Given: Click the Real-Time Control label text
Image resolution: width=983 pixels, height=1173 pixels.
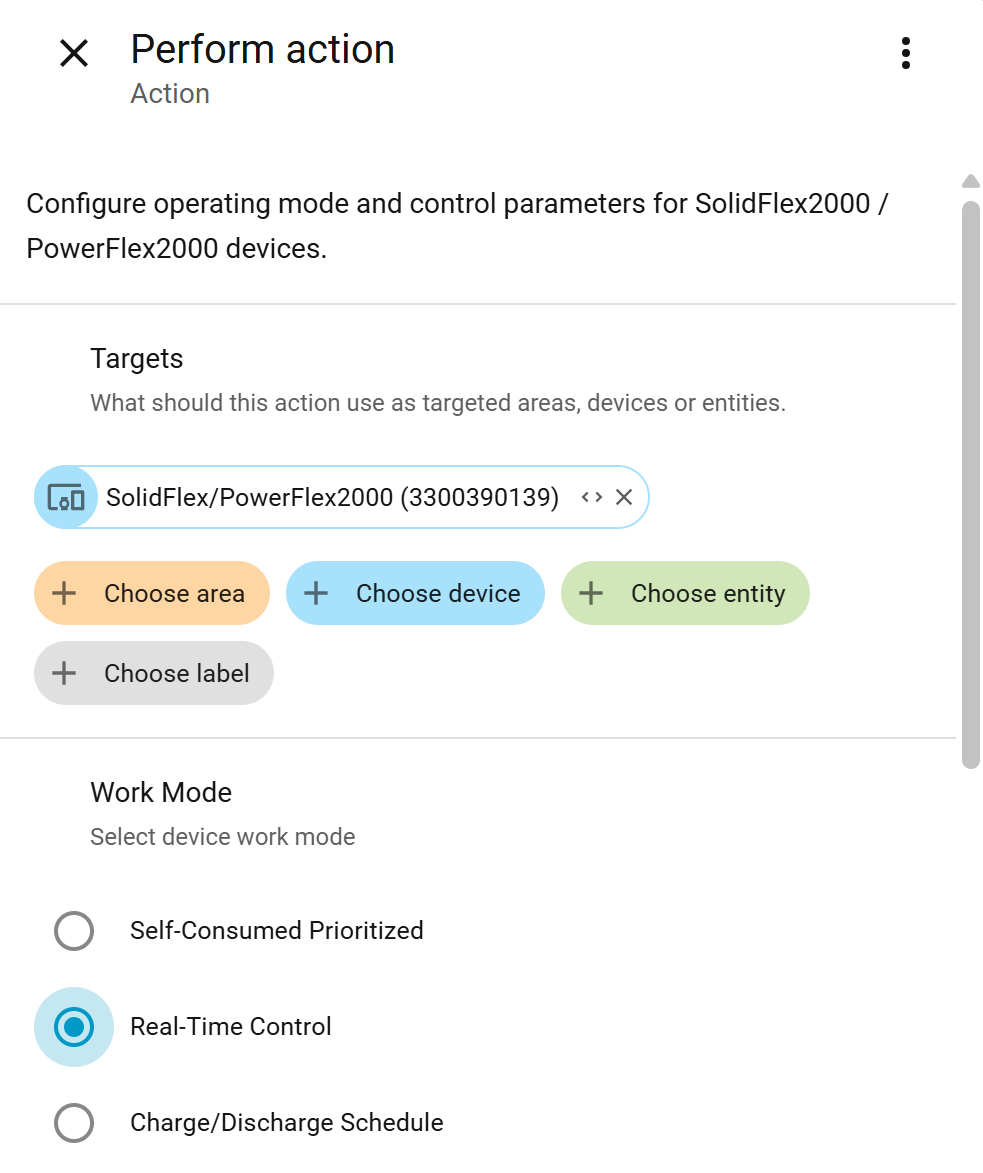Looking at the screenshot, I should tap(231, 1027).
